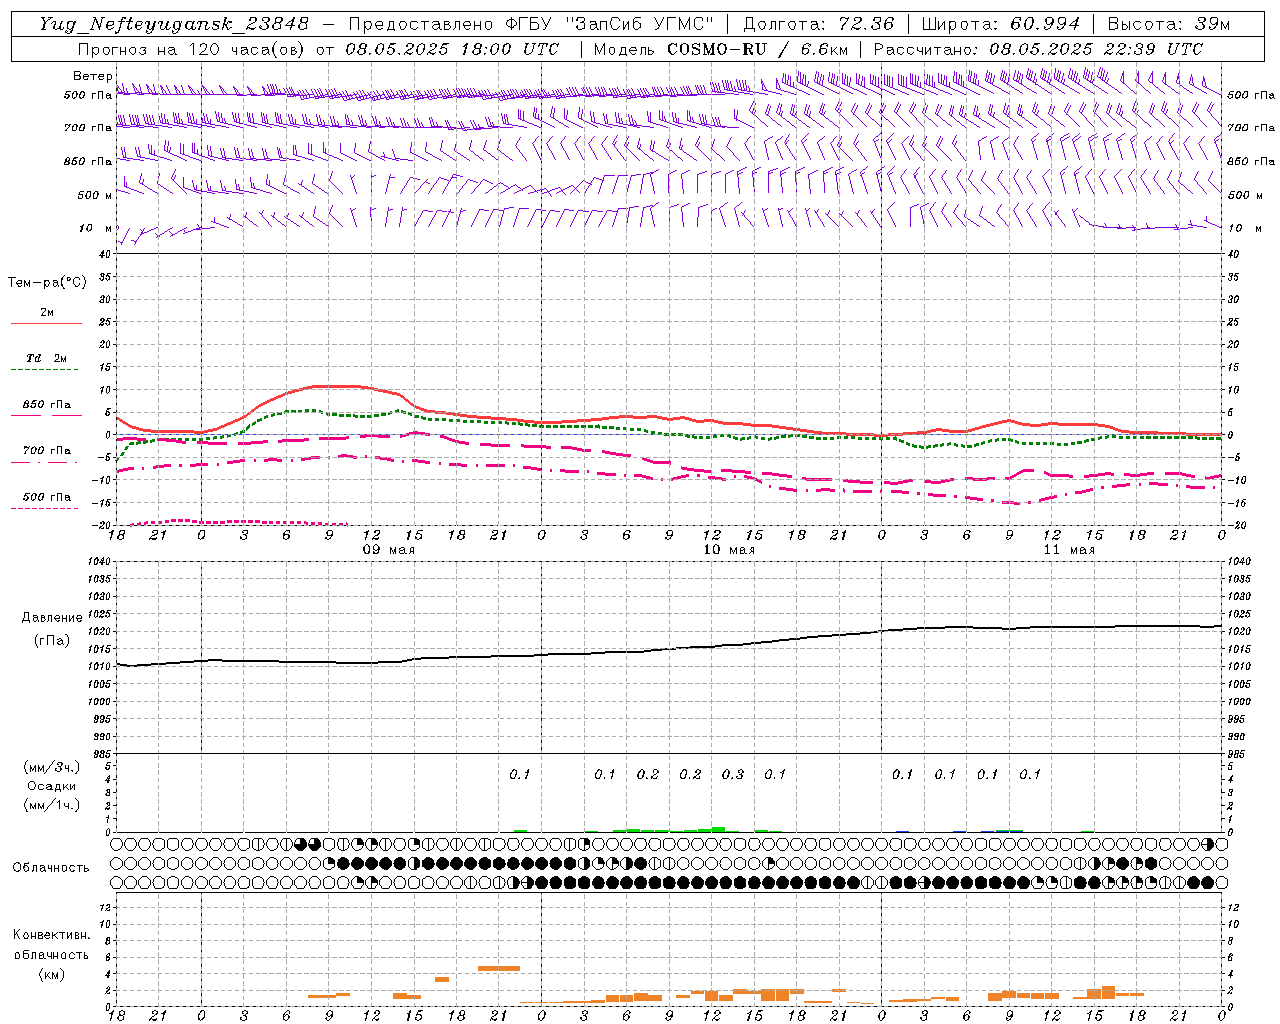Click the 10 м wind level label on the right

point(1244,228)
